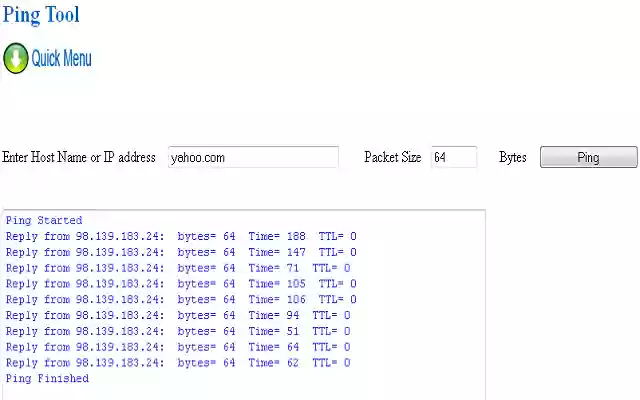Click the Packet Size field showing 64

click(454, 157)
